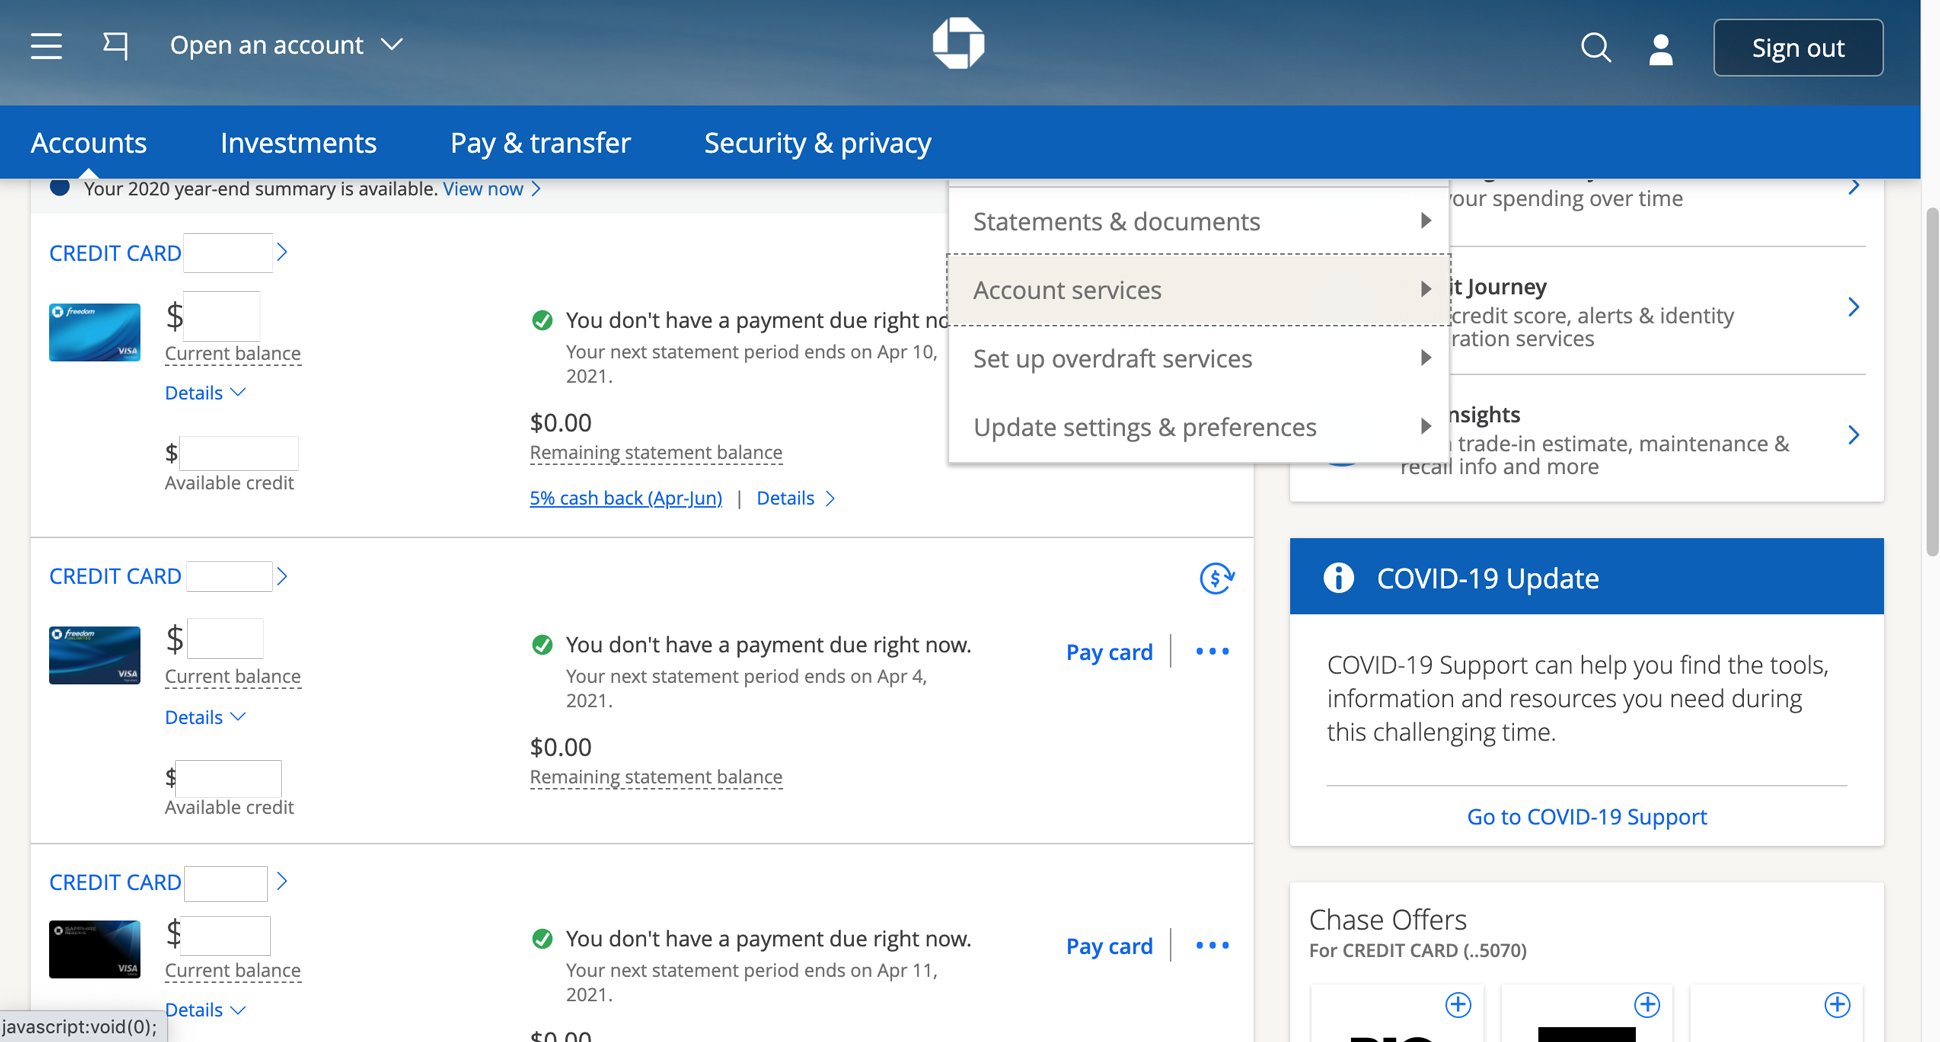This screenshot has width=1940, height=1042.
Task: Open three-dot options for the third credit card
Action: (1211, 945)
